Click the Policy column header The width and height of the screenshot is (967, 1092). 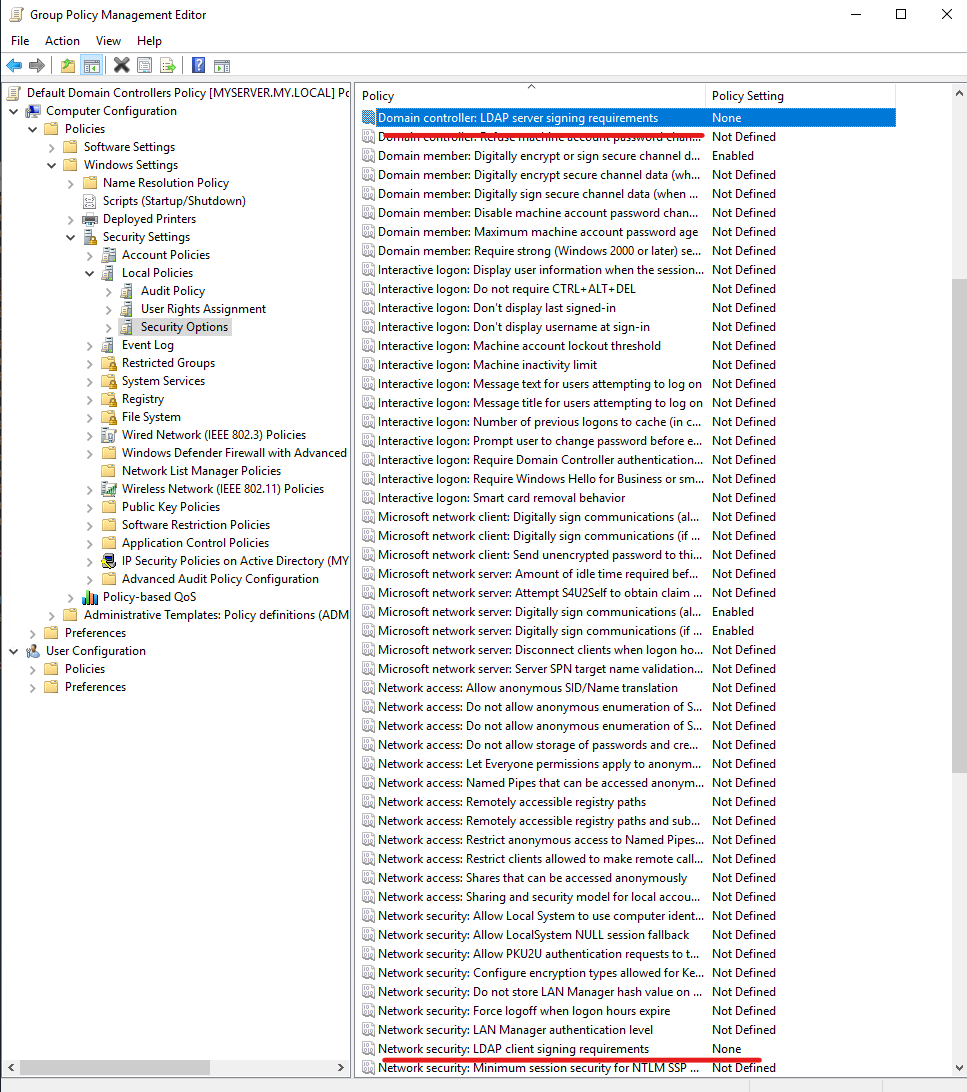(x=530, y=96)
